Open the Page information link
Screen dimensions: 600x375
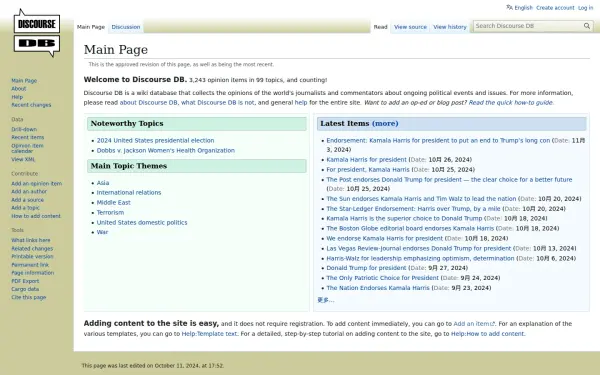pos(33,273)
